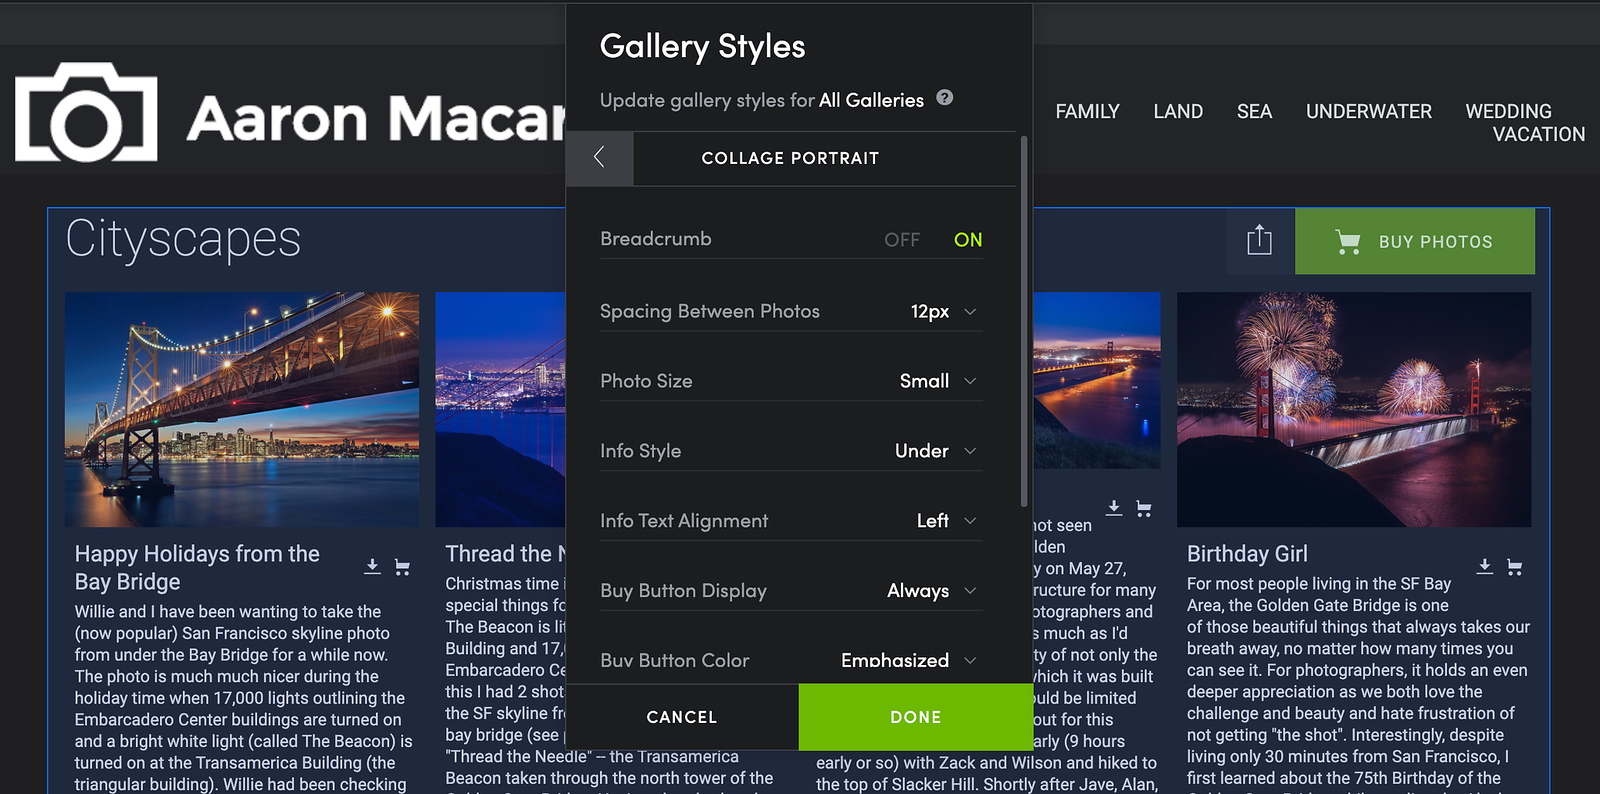Download the Birthday Girl photo
Image resolution: width=1600 pixels, height=794 pixels.
[x=1485, y=566]
